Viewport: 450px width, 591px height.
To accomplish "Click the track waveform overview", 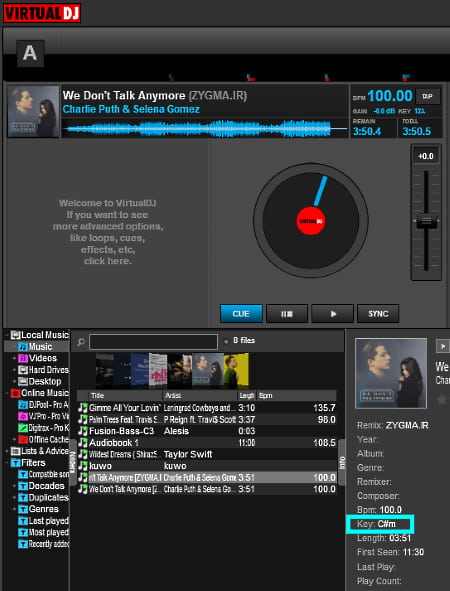I will 205,129.
